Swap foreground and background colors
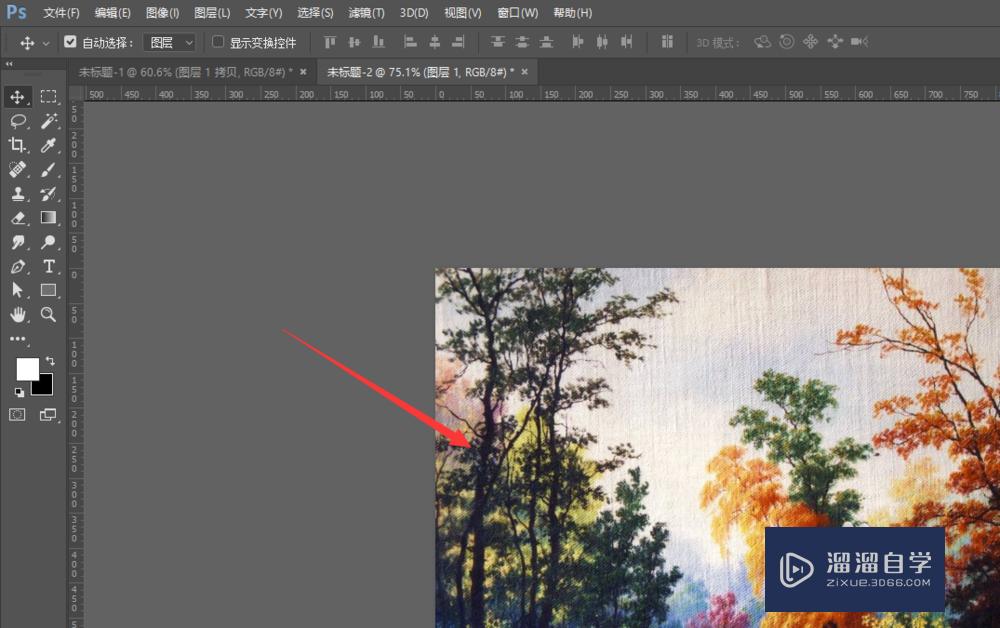 coord(50,361)
